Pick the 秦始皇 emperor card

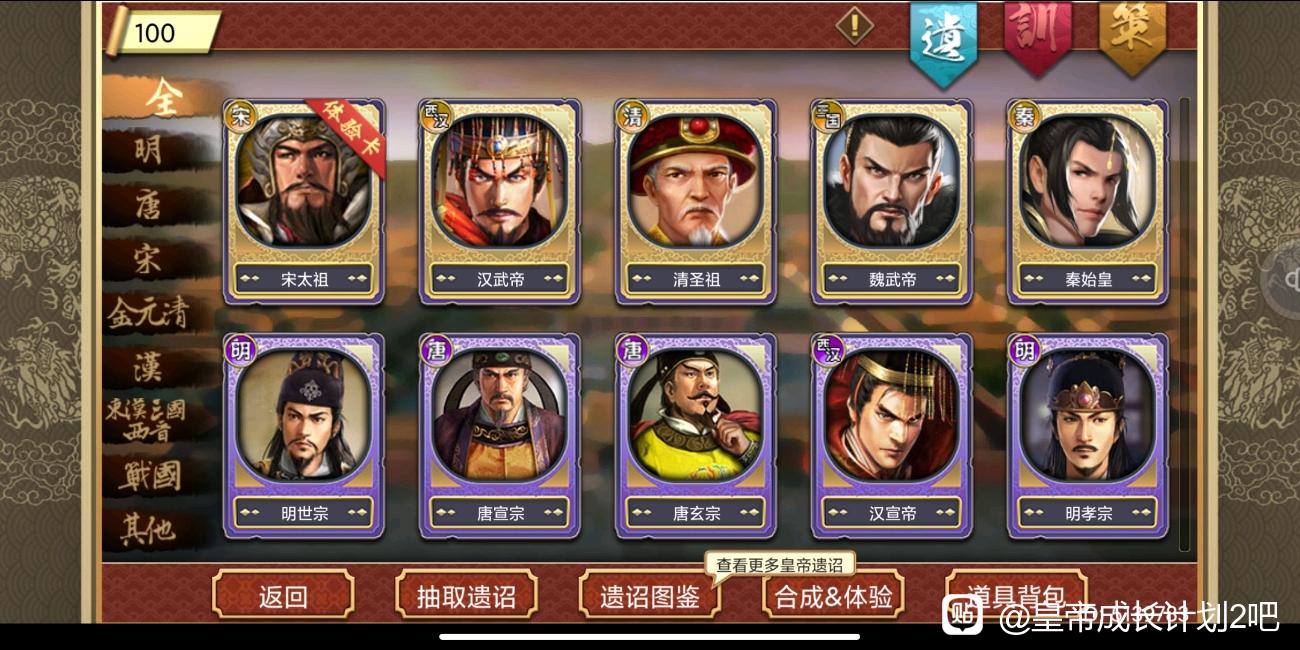[1087, 201]
